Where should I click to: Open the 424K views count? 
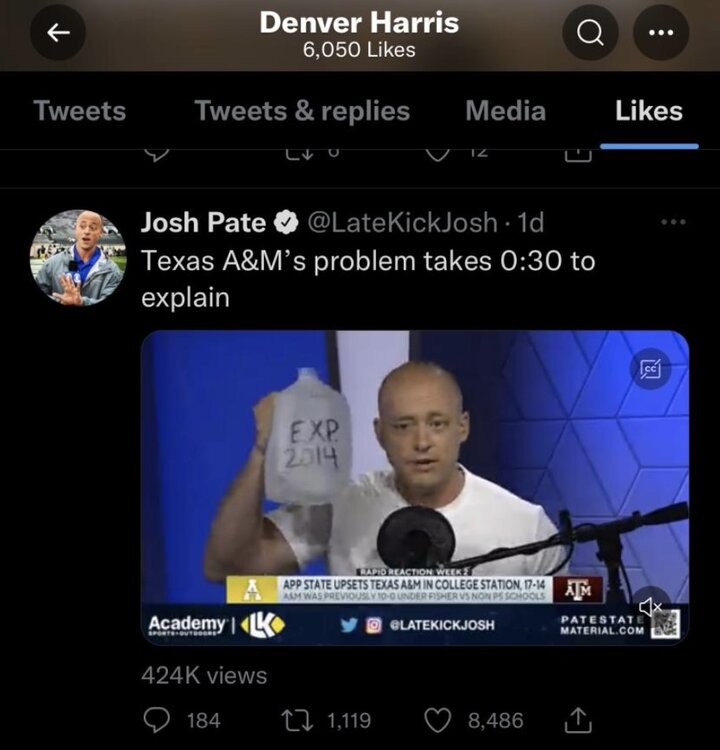click(x=204, y=676)
